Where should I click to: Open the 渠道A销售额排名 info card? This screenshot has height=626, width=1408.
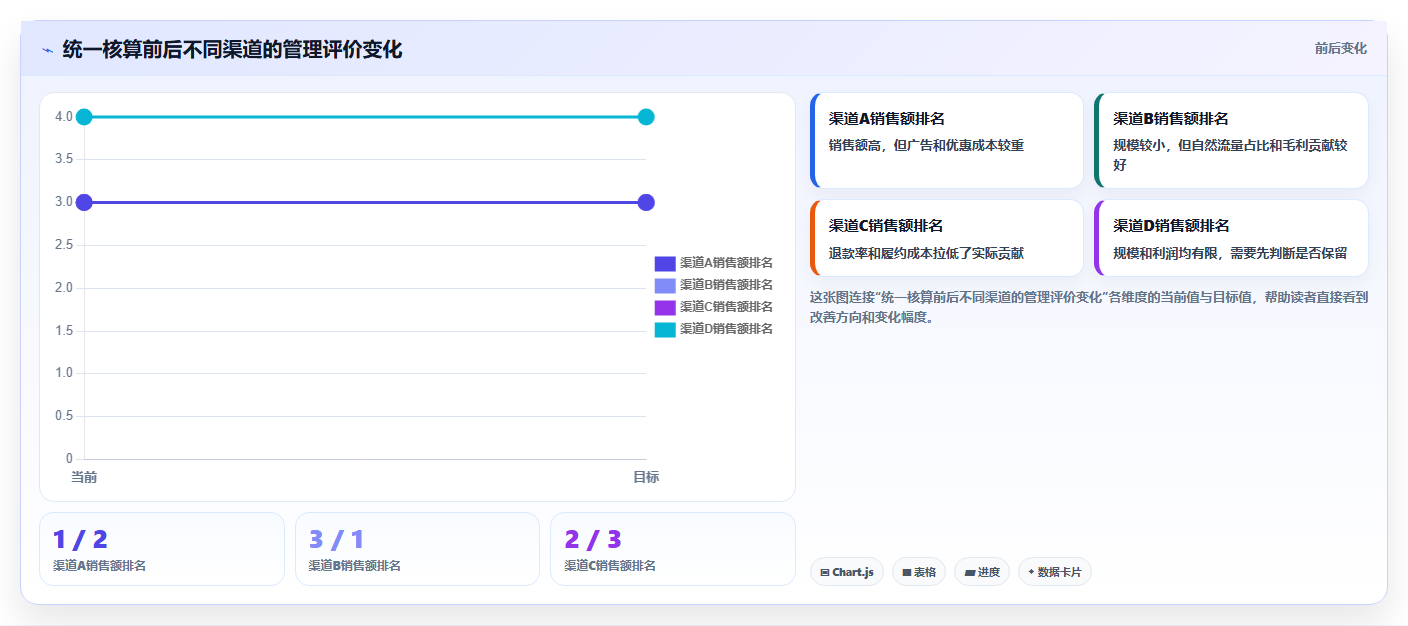point(947,141)
